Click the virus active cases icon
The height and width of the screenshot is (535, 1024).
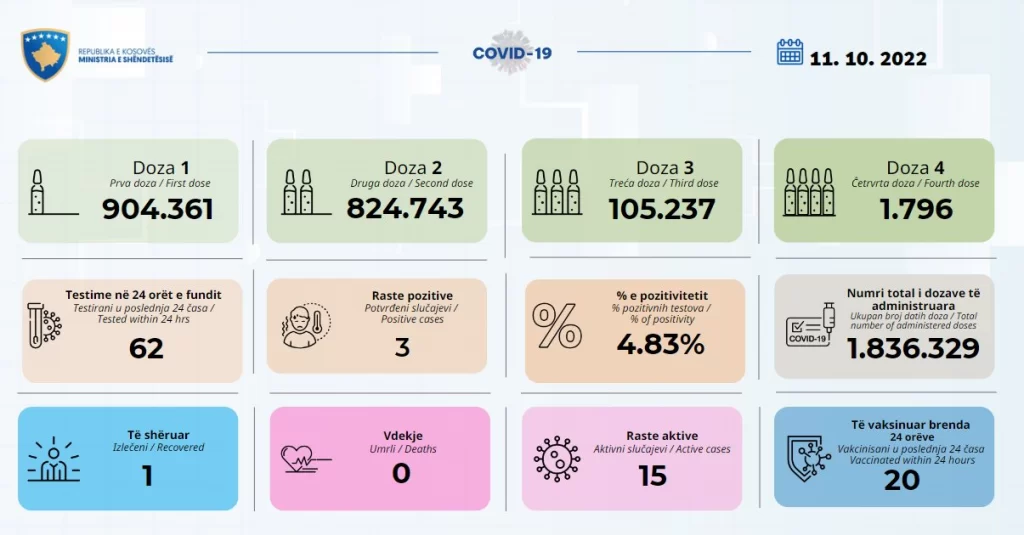point(556,459)
